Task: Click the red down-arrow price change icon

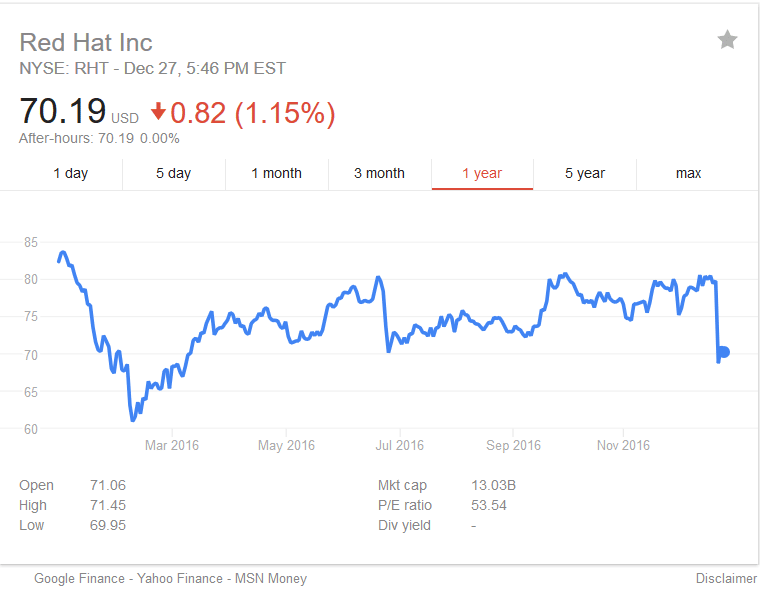Action: click(158, 113)
